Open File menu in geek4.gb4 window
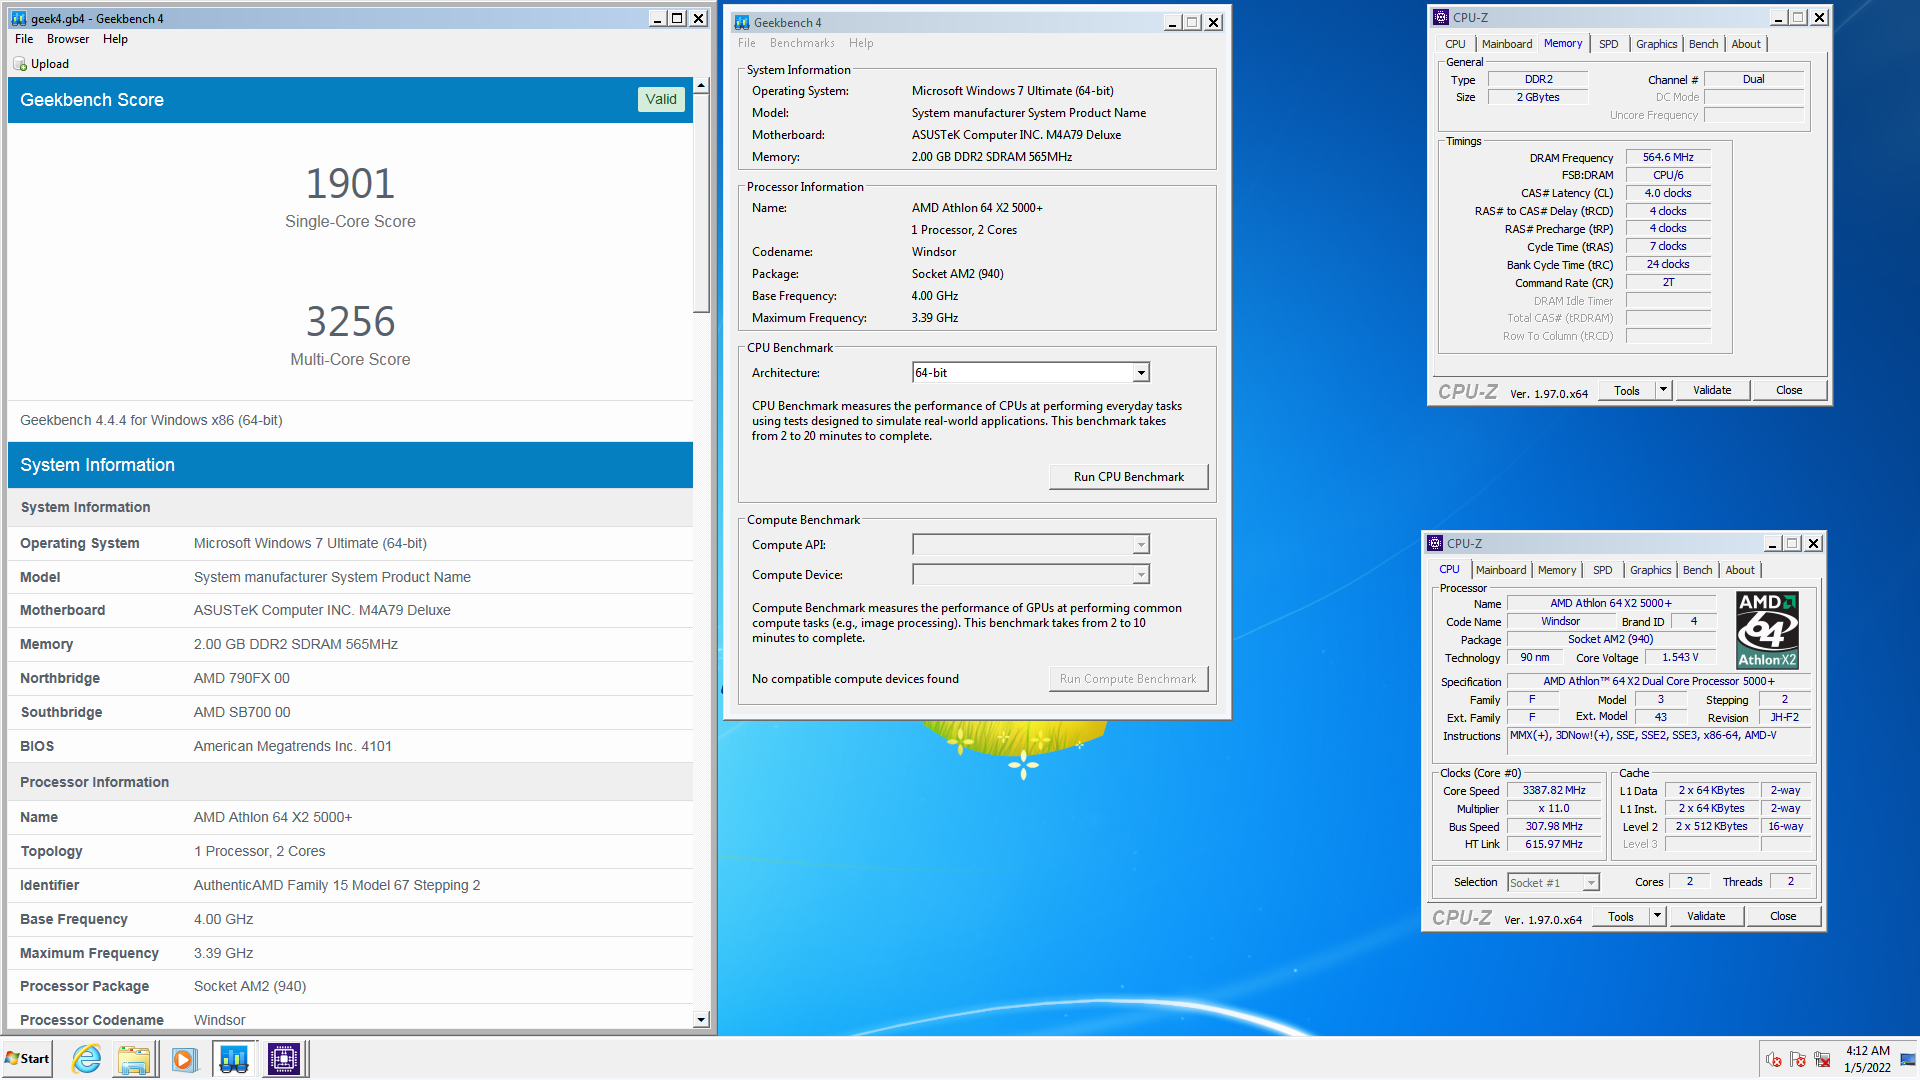 coord(24,39)
